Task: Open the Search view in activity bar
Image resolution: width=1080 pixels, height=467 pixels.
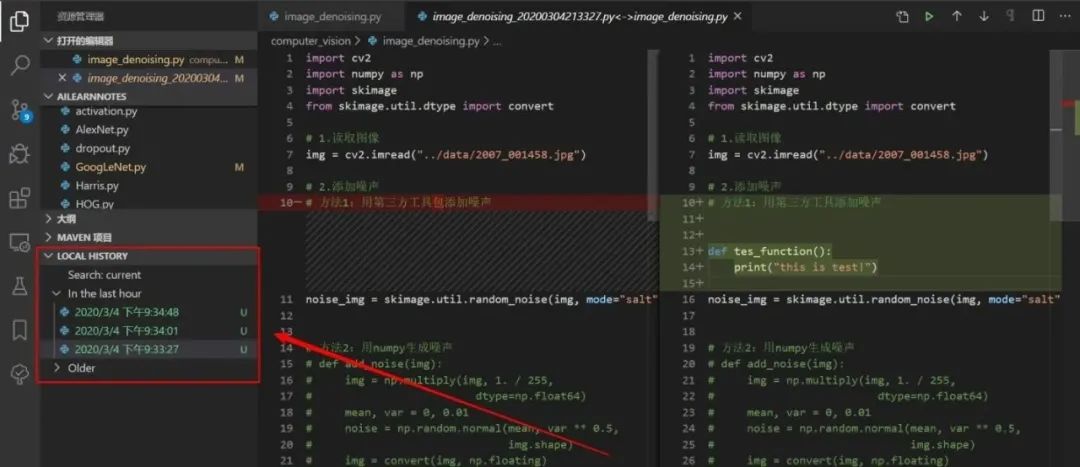Action: 20,65
